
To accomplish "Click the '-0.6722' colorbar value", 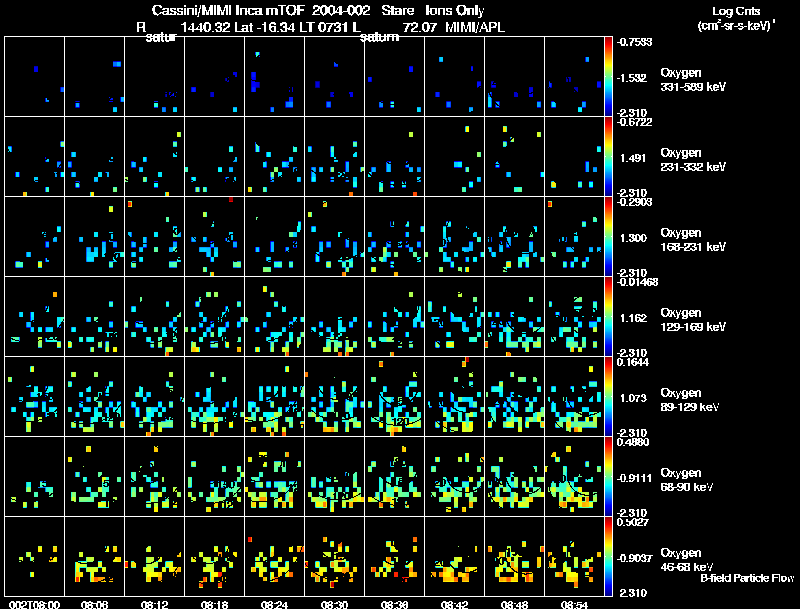I will [x=634, y=122].
